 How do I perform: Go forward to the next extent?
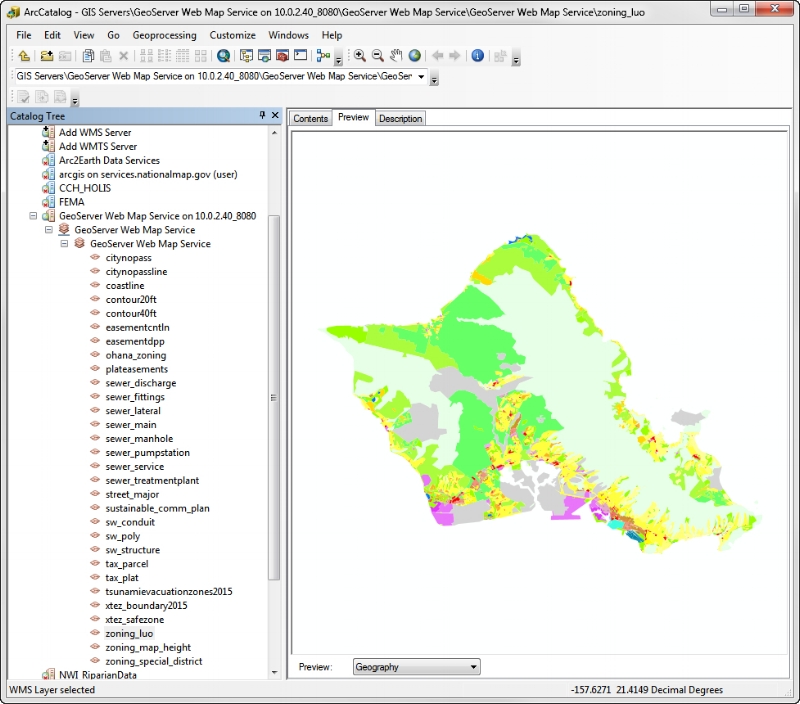click(x=455, y=56)
